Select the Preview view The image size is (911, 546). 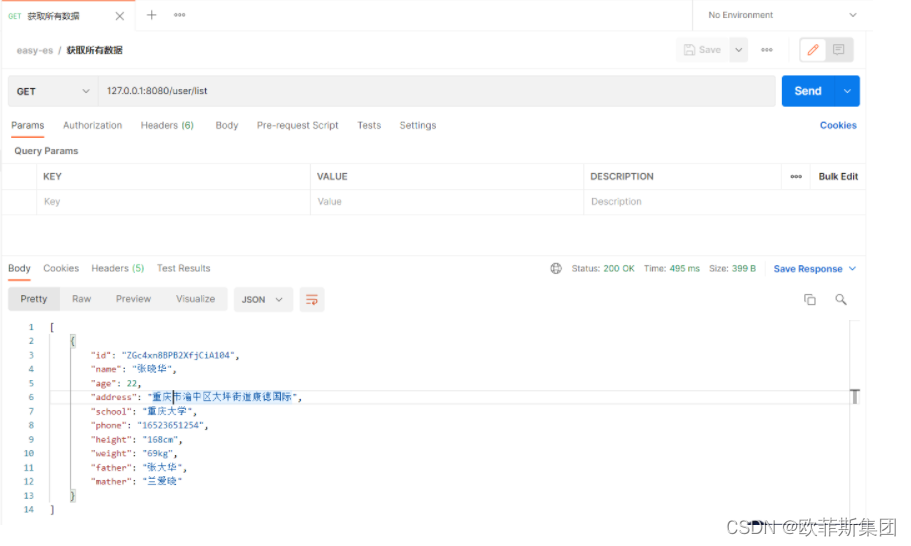coord(133,299)
